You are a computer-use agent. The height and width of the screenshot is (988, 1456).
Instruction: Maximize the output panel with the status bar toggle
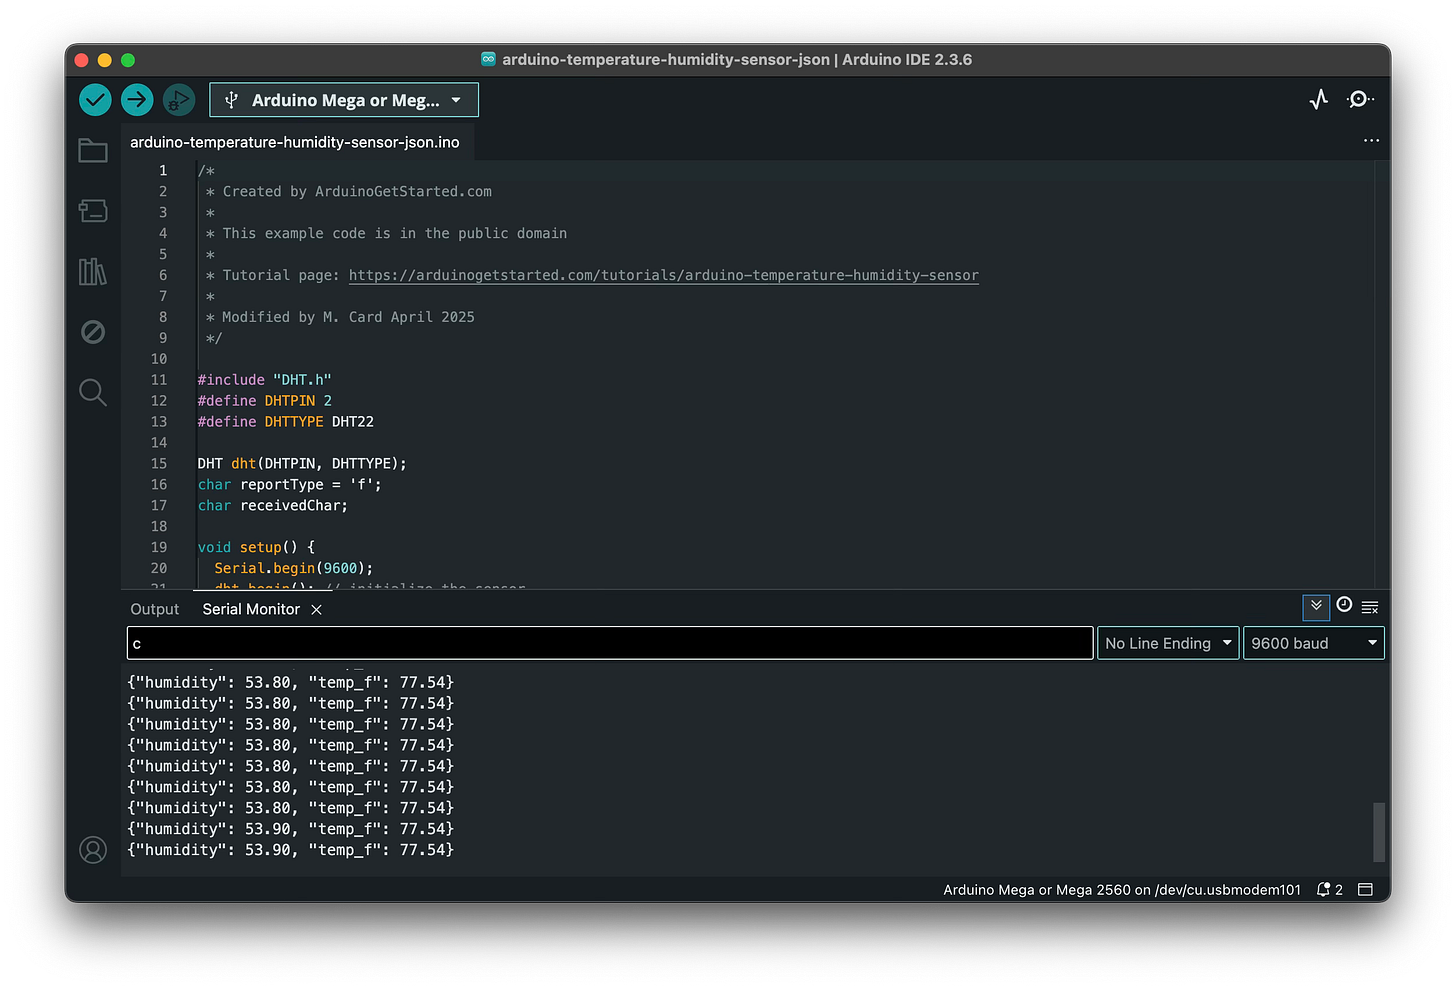(1365, 888)
